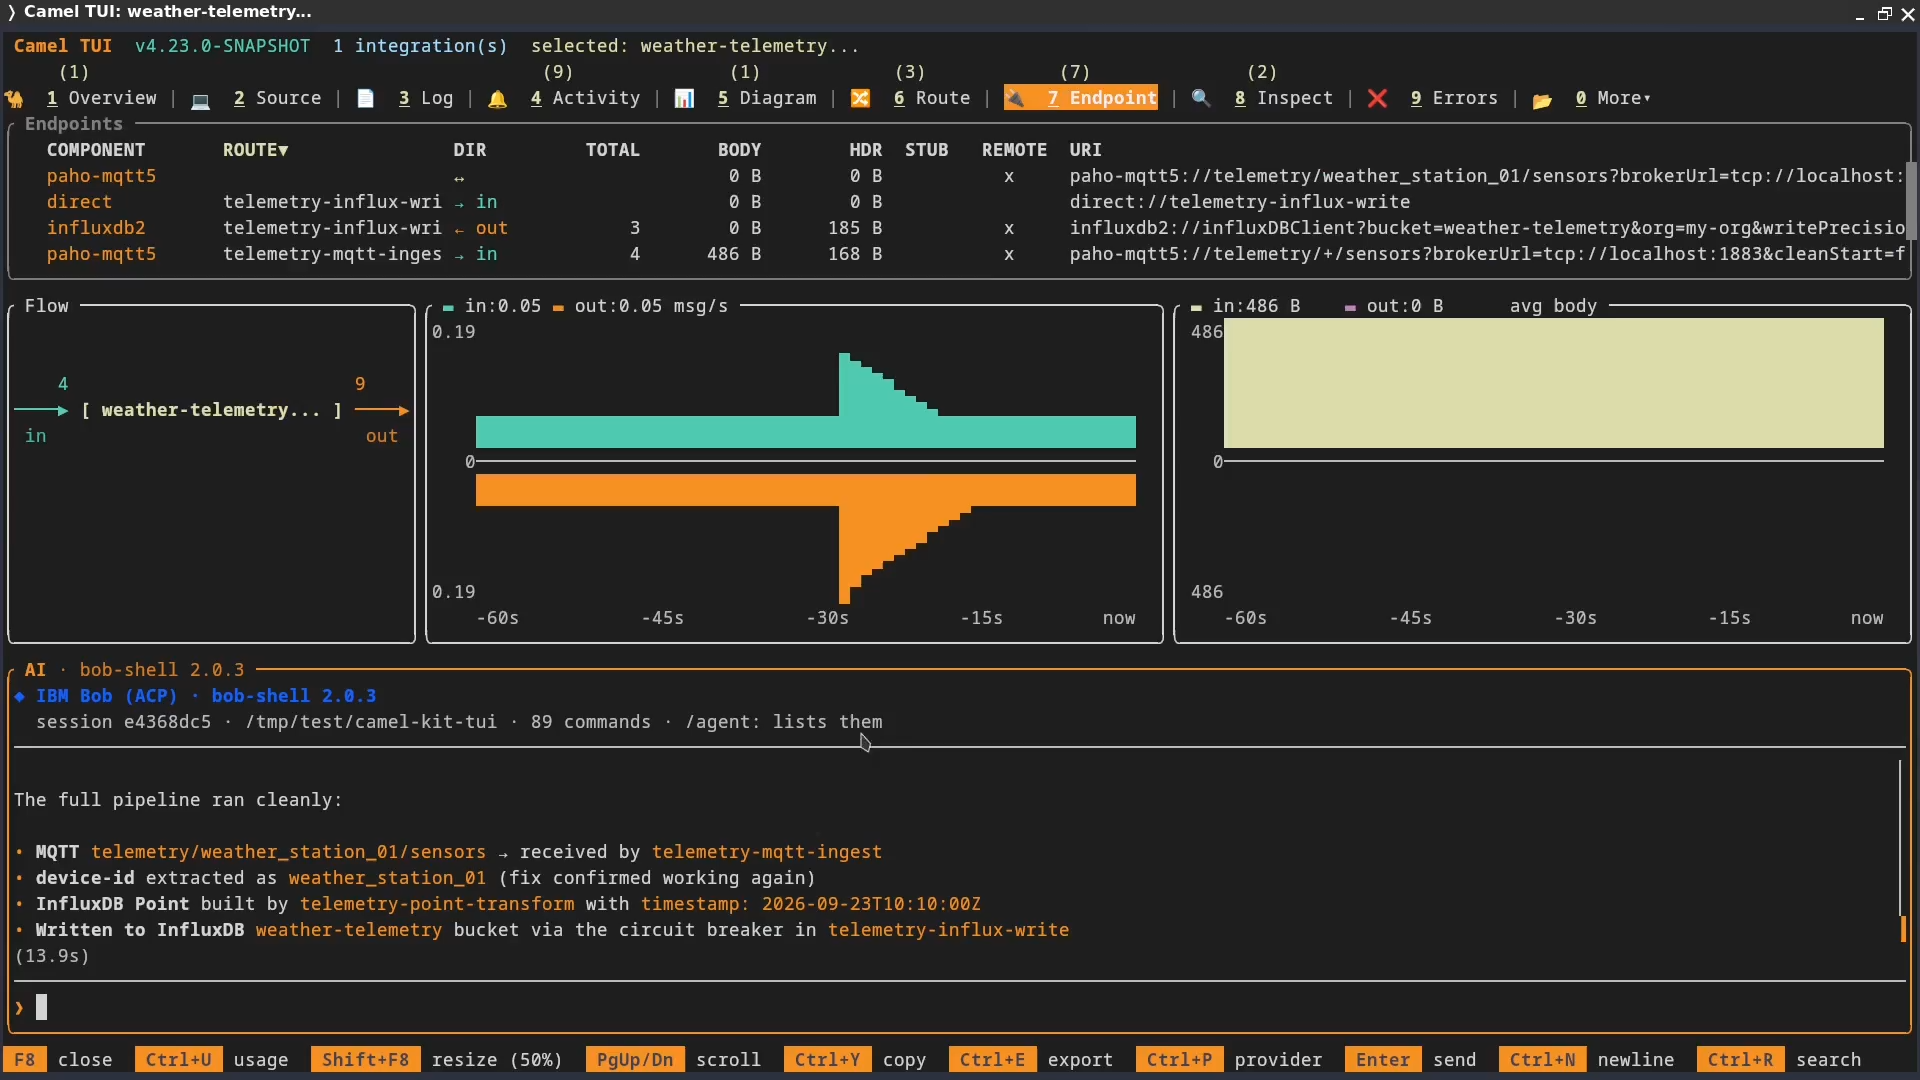Click the Ctrl+U usage shortcut

pyautogui.click(x=212, y=1060)
